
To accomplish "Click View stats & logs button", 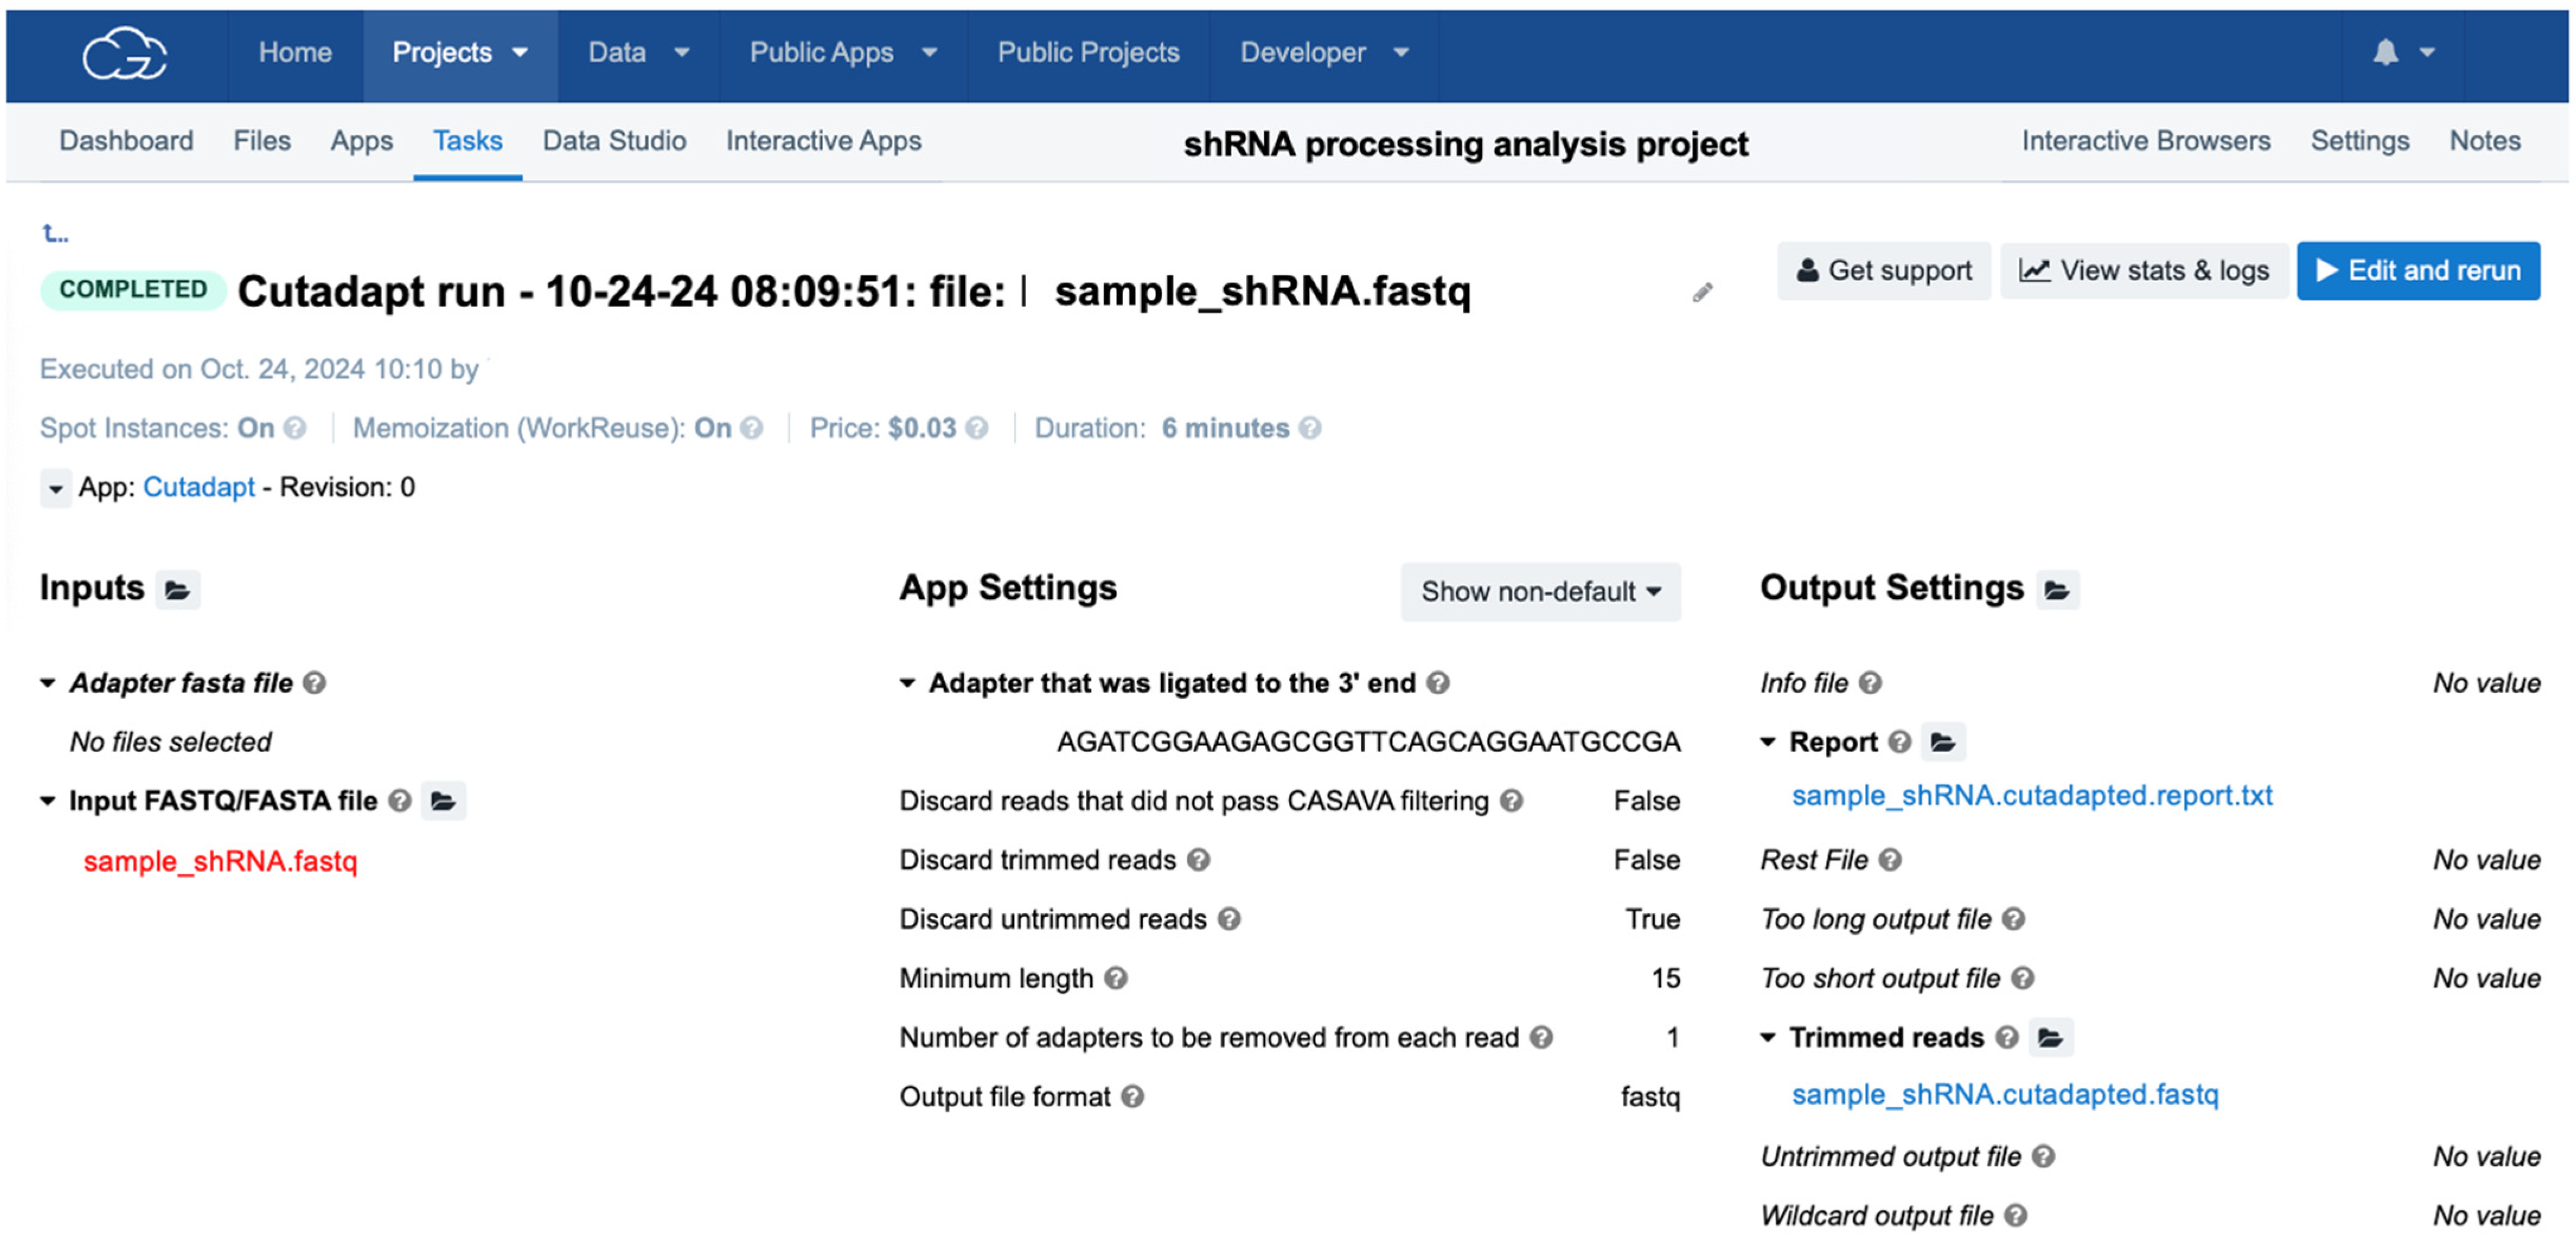I will pyautogui.click(x=2143, y=270).
